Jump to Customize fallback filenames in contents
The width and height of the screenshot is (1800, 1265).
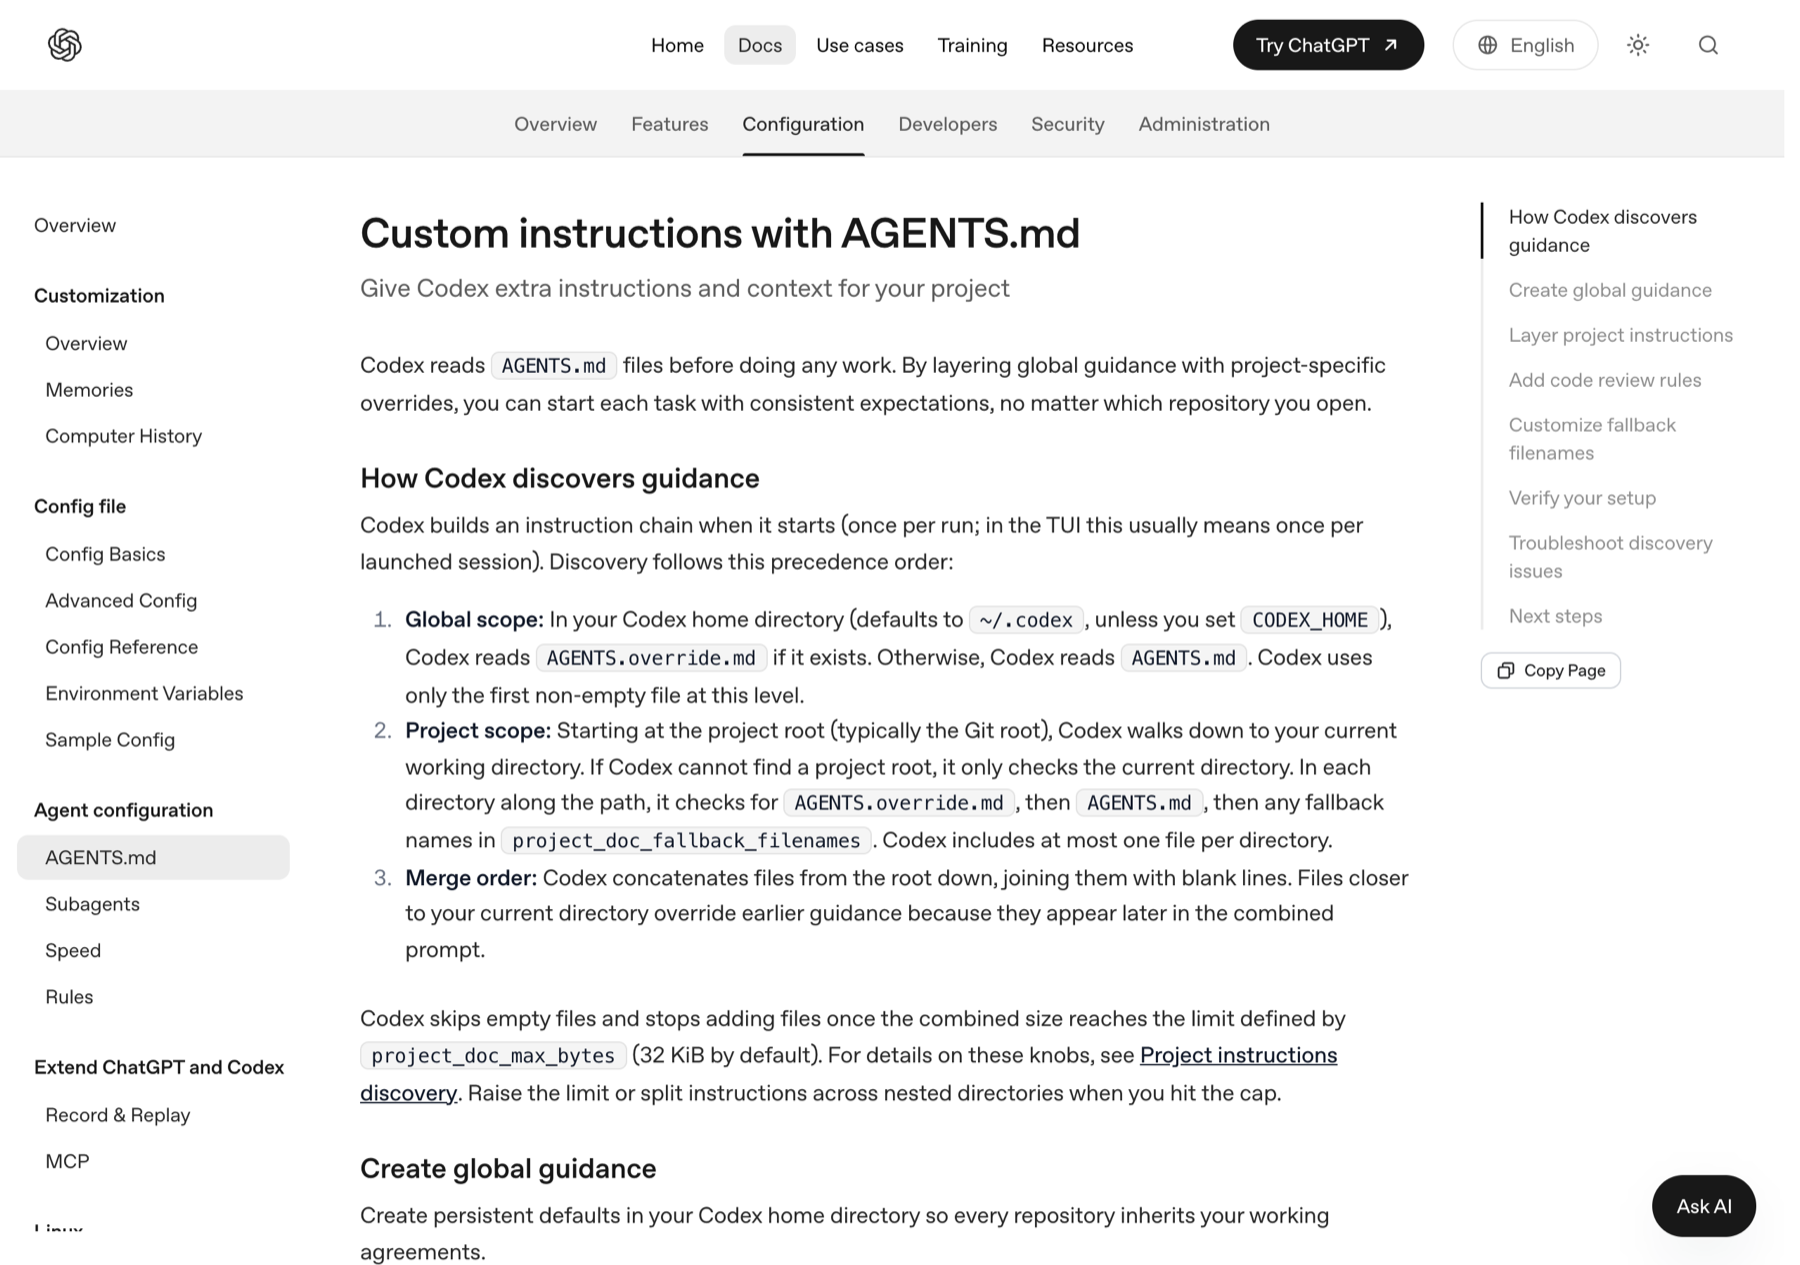pos(1592,439)
